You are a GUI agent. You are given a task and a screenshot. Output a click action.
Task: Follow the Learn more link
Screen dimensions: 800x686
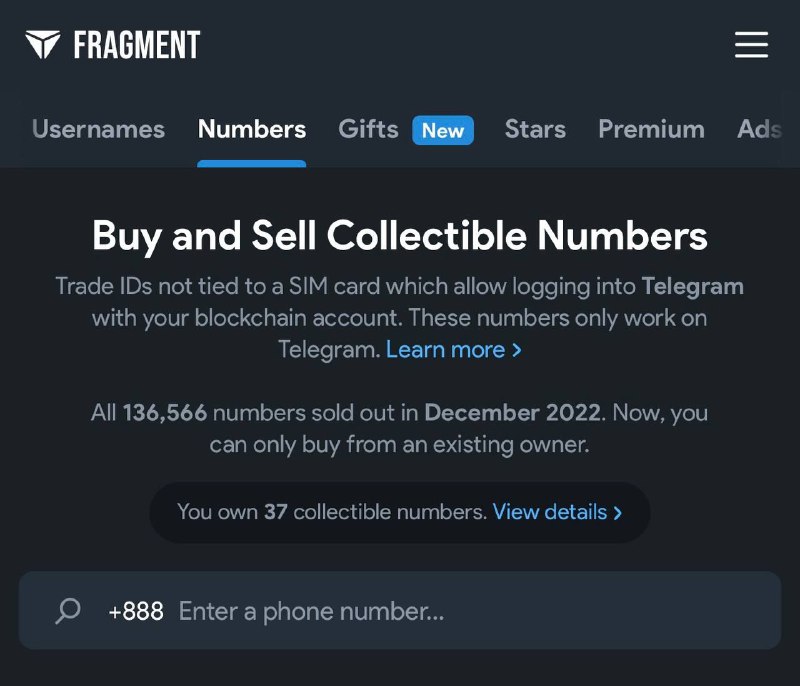pyautogui.click(x=445, y=350)
